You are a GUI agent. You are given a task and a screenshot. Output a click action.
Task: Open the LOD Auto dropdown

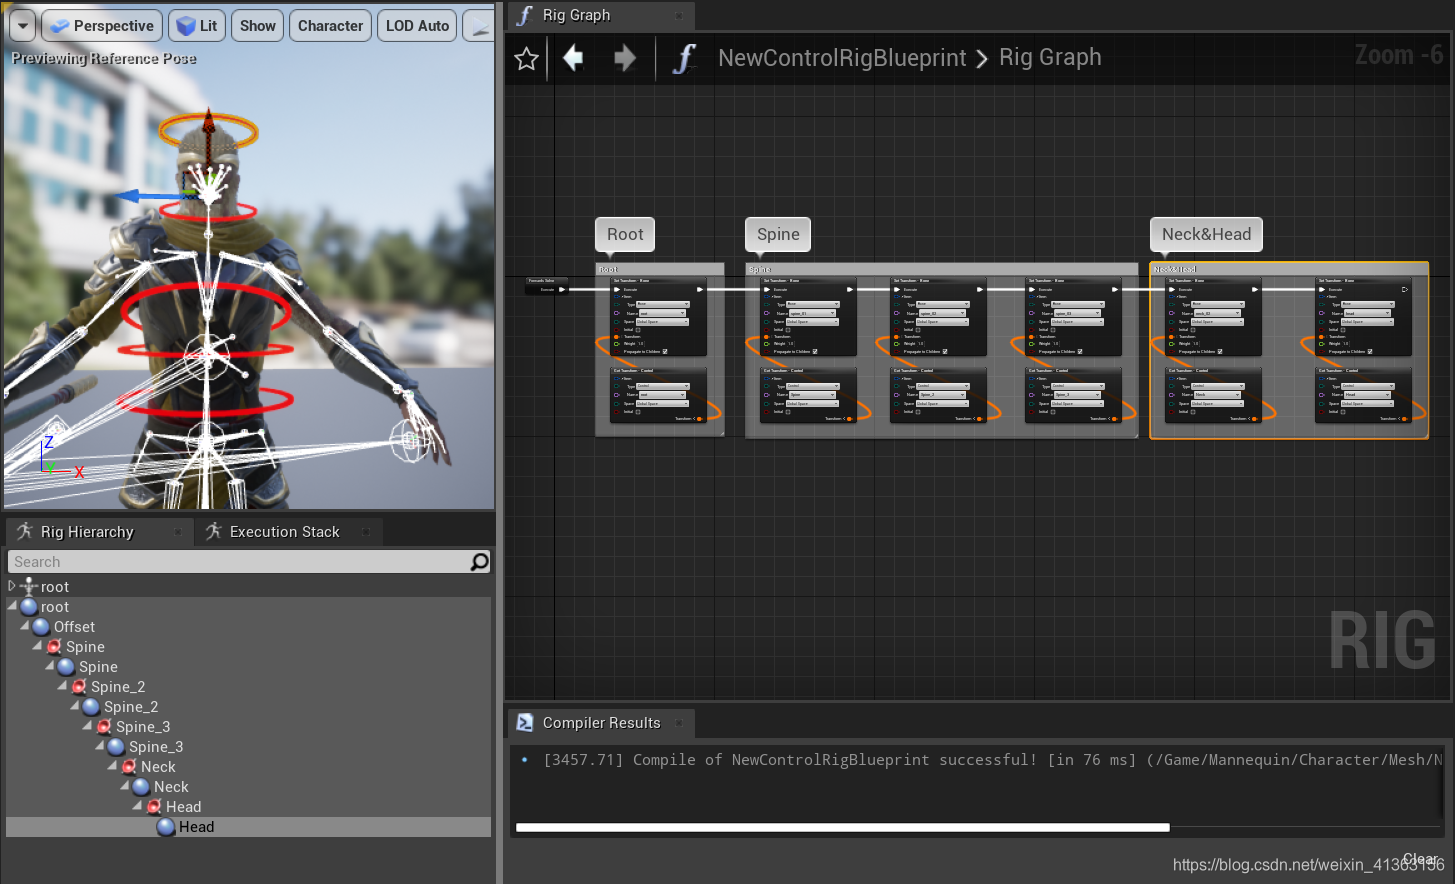pos(416,26)
